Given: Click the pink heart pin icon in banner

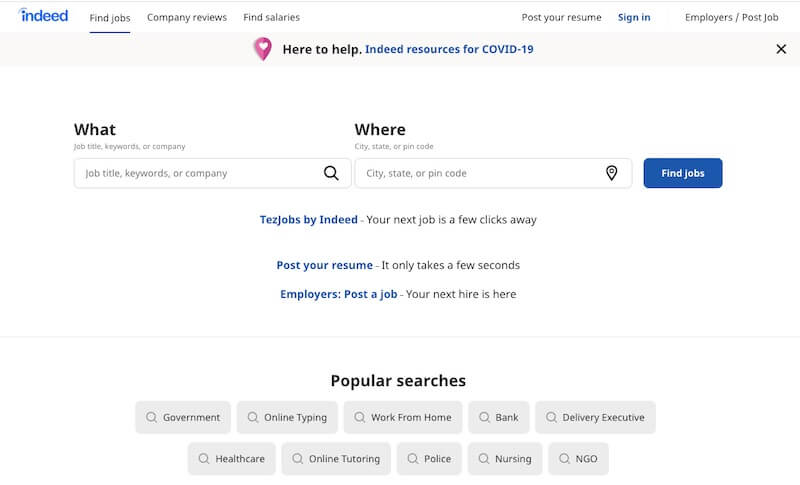Looking at the screenshot, I should tap(263, 49).
